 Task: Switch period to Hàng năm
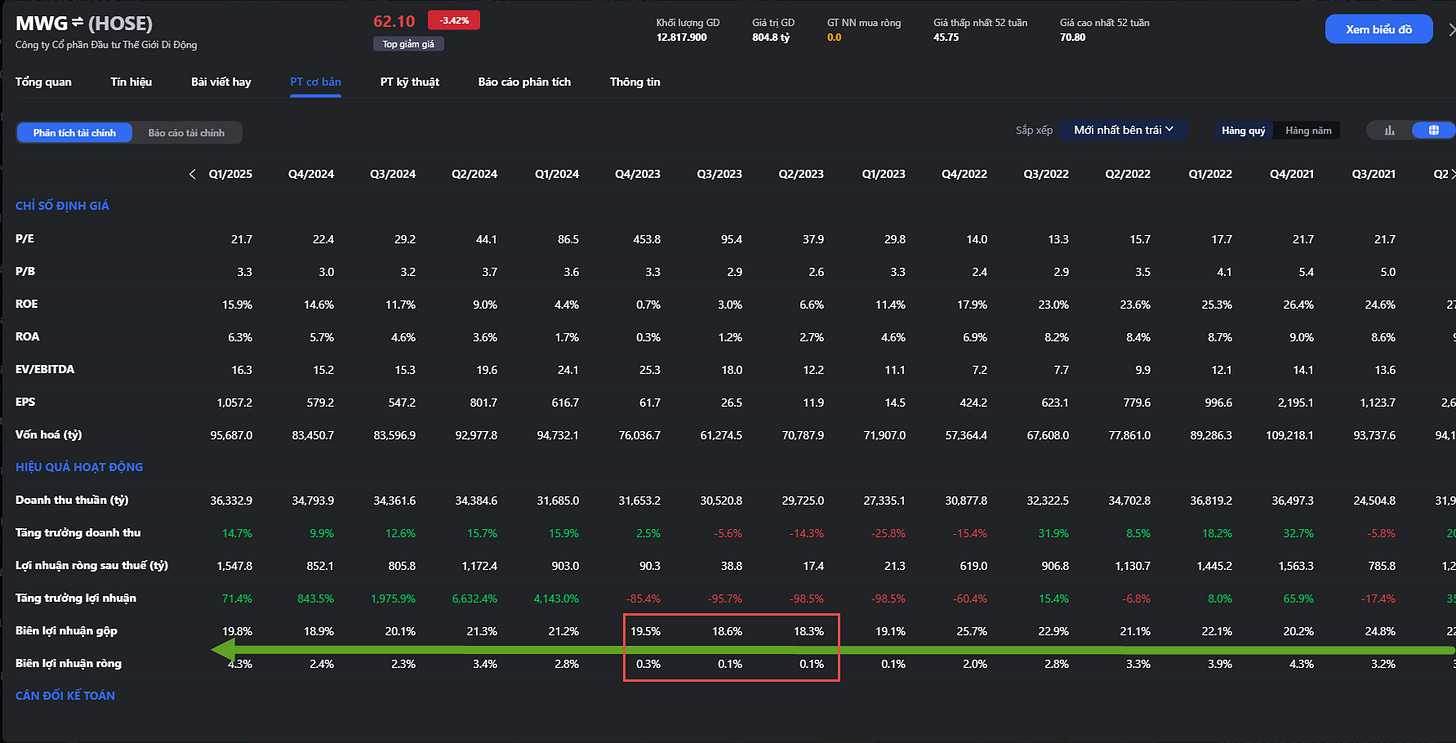pos(1308,131)
